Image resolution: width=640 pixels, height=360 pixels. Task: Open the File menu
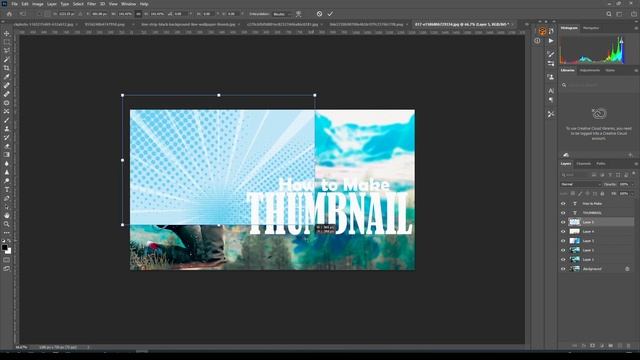click(14, 4)
